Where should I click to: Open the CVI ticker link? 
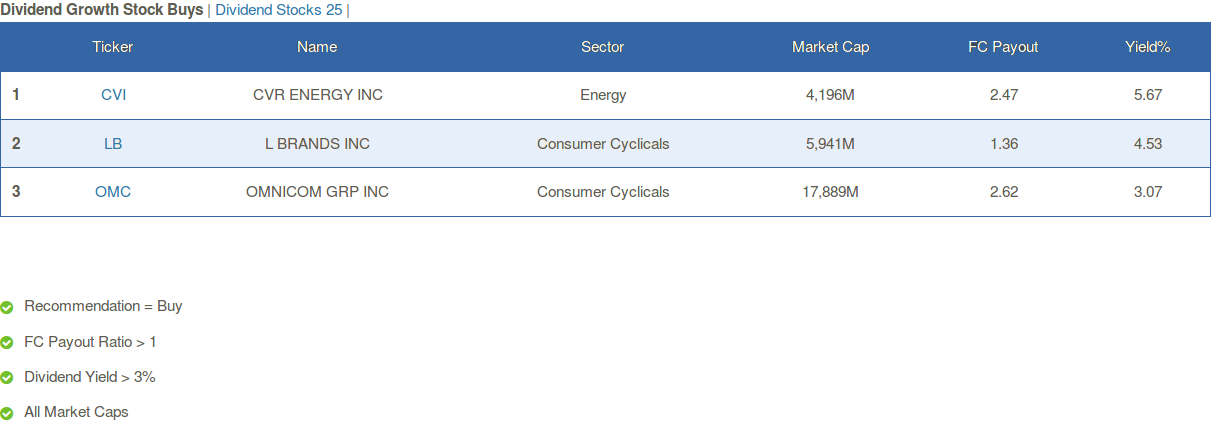pos(113,95)
